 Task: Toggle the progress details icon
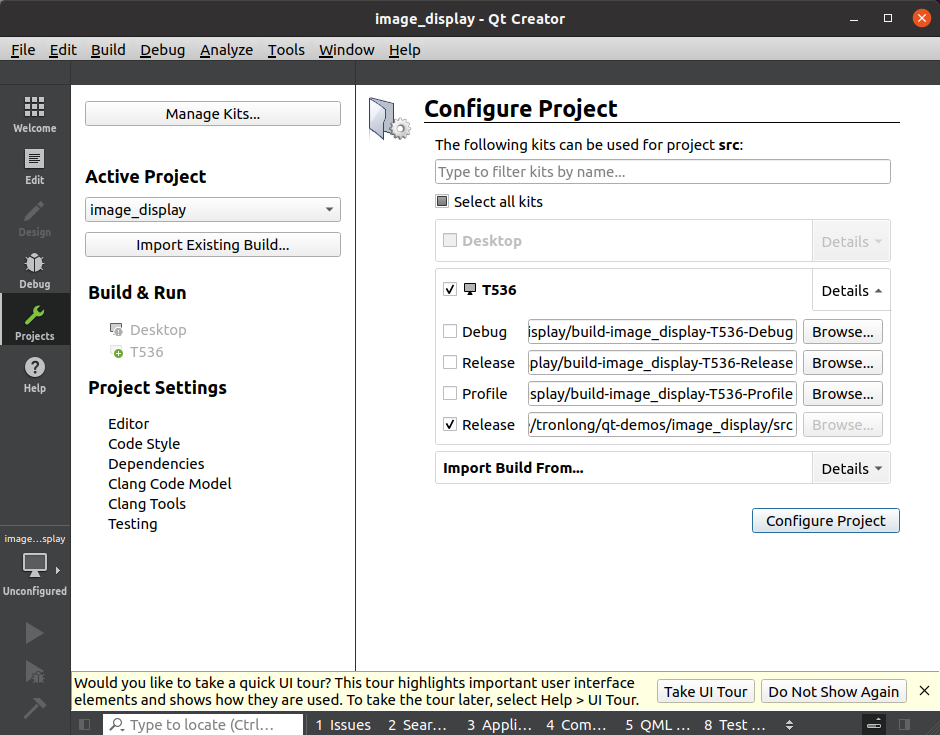tap(875, 725)
